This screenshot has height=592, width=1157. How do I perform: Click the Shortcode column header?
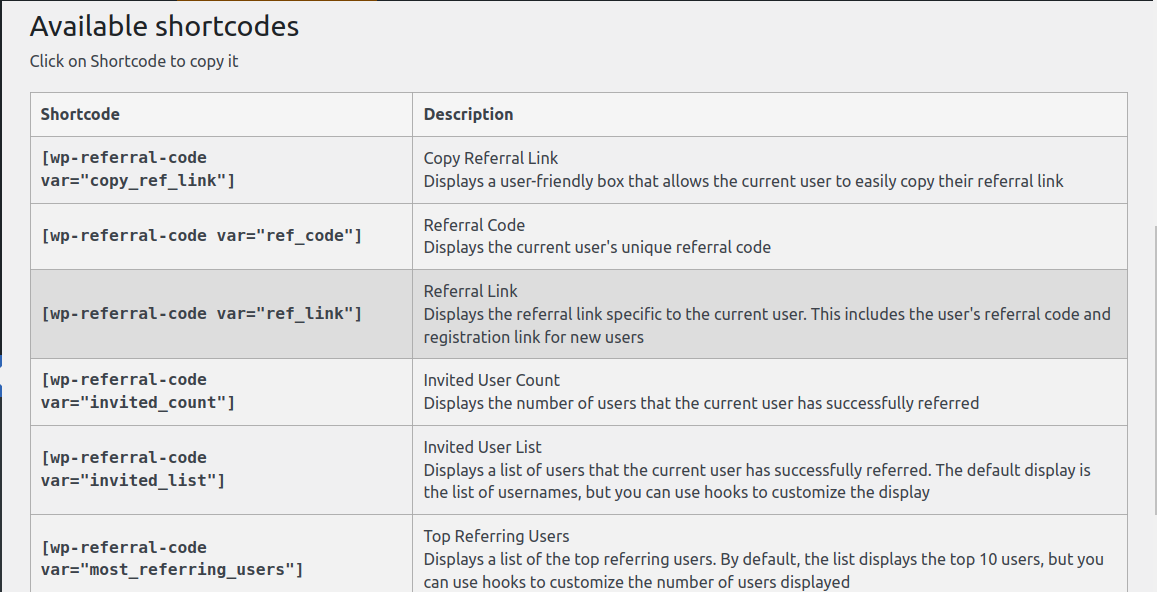tap(80, 114)
